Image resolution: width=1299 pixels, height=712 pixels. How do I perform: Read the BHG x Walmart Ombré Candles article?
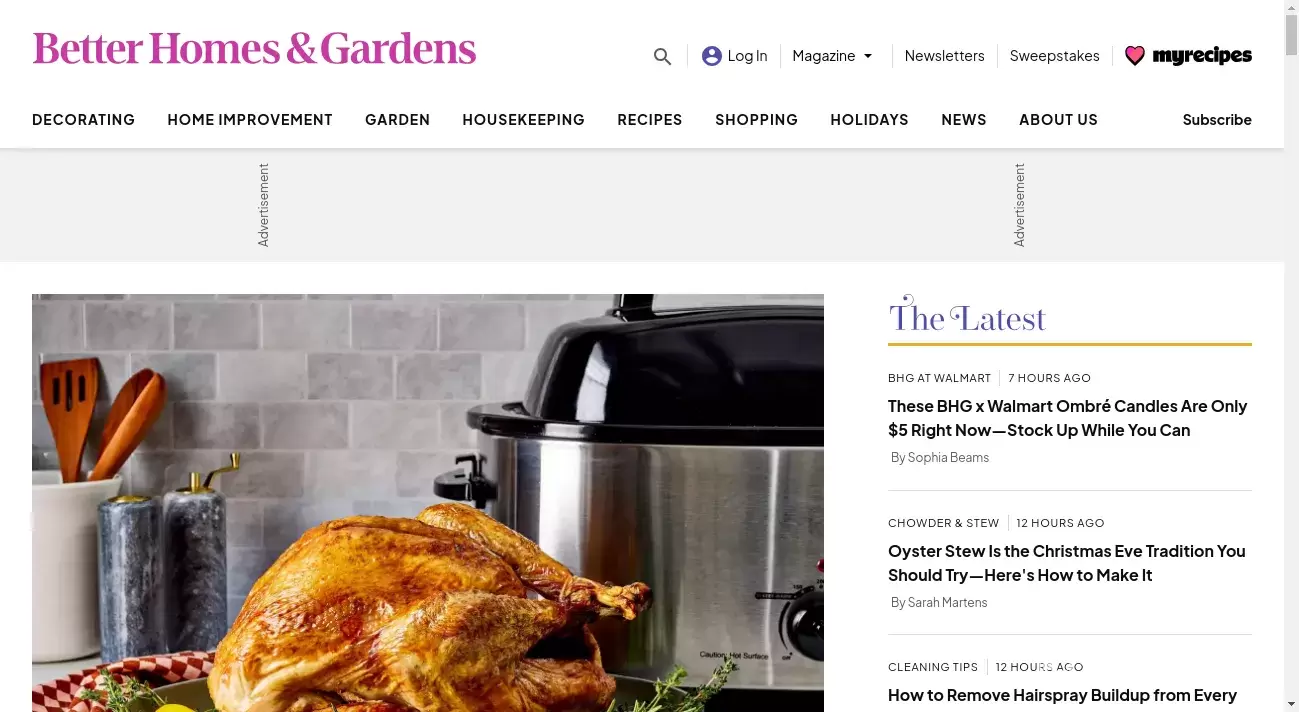1067,418
